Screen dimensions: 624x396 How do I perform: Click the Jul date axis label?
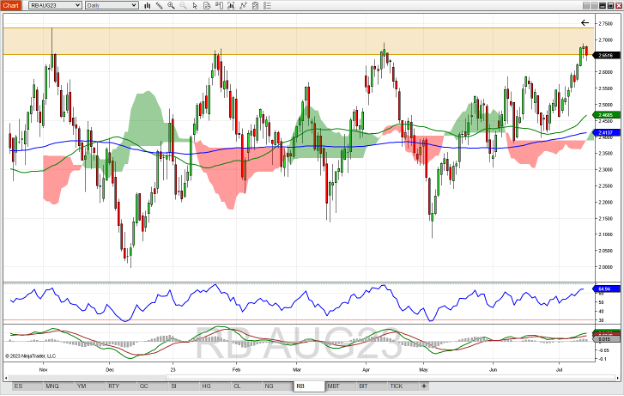[560, 370]
